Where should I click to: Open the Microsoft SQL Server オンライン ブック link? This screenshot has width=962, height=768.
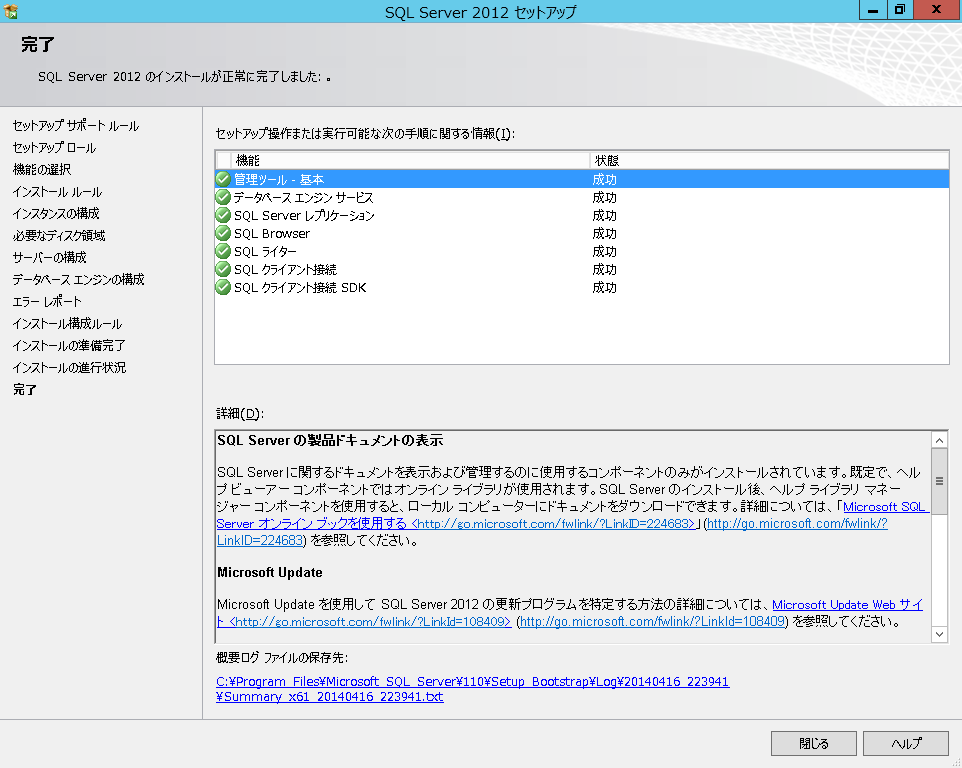coord(573,515)
